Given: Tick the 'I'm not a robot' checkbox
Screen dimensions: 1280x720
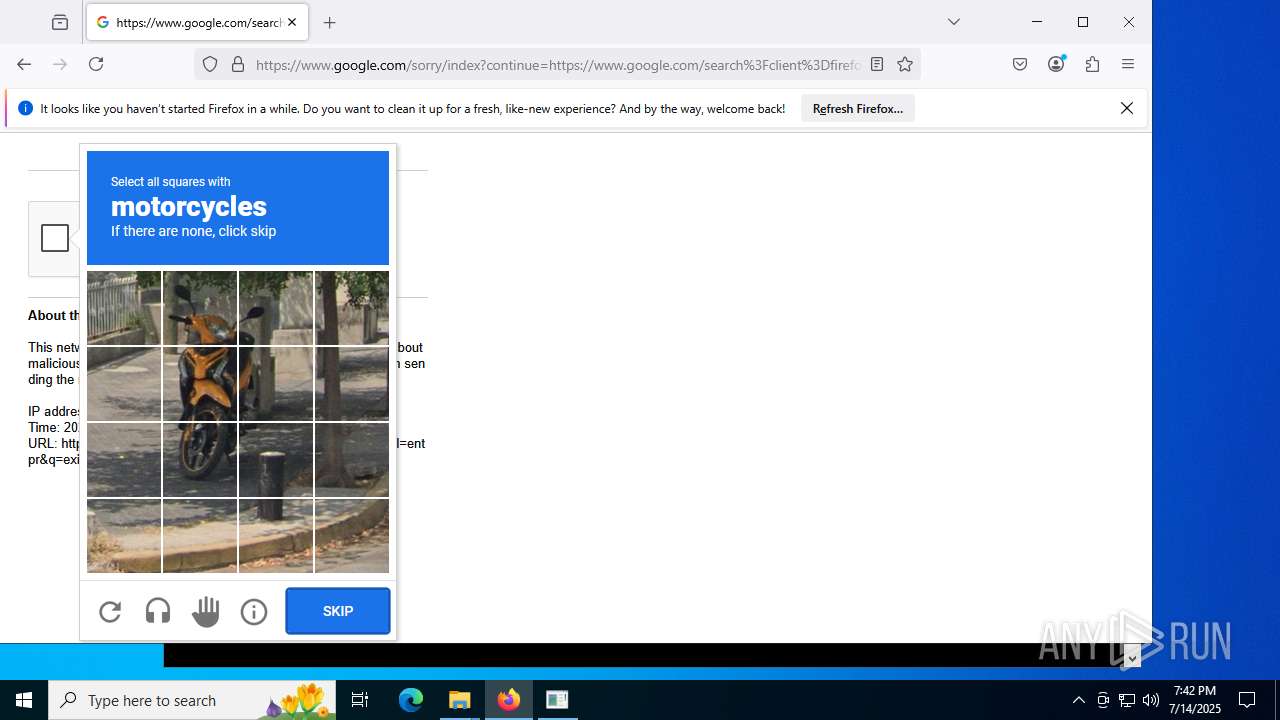Looking at the screenshot, I should pyautogui.click(x=55, y=238).
